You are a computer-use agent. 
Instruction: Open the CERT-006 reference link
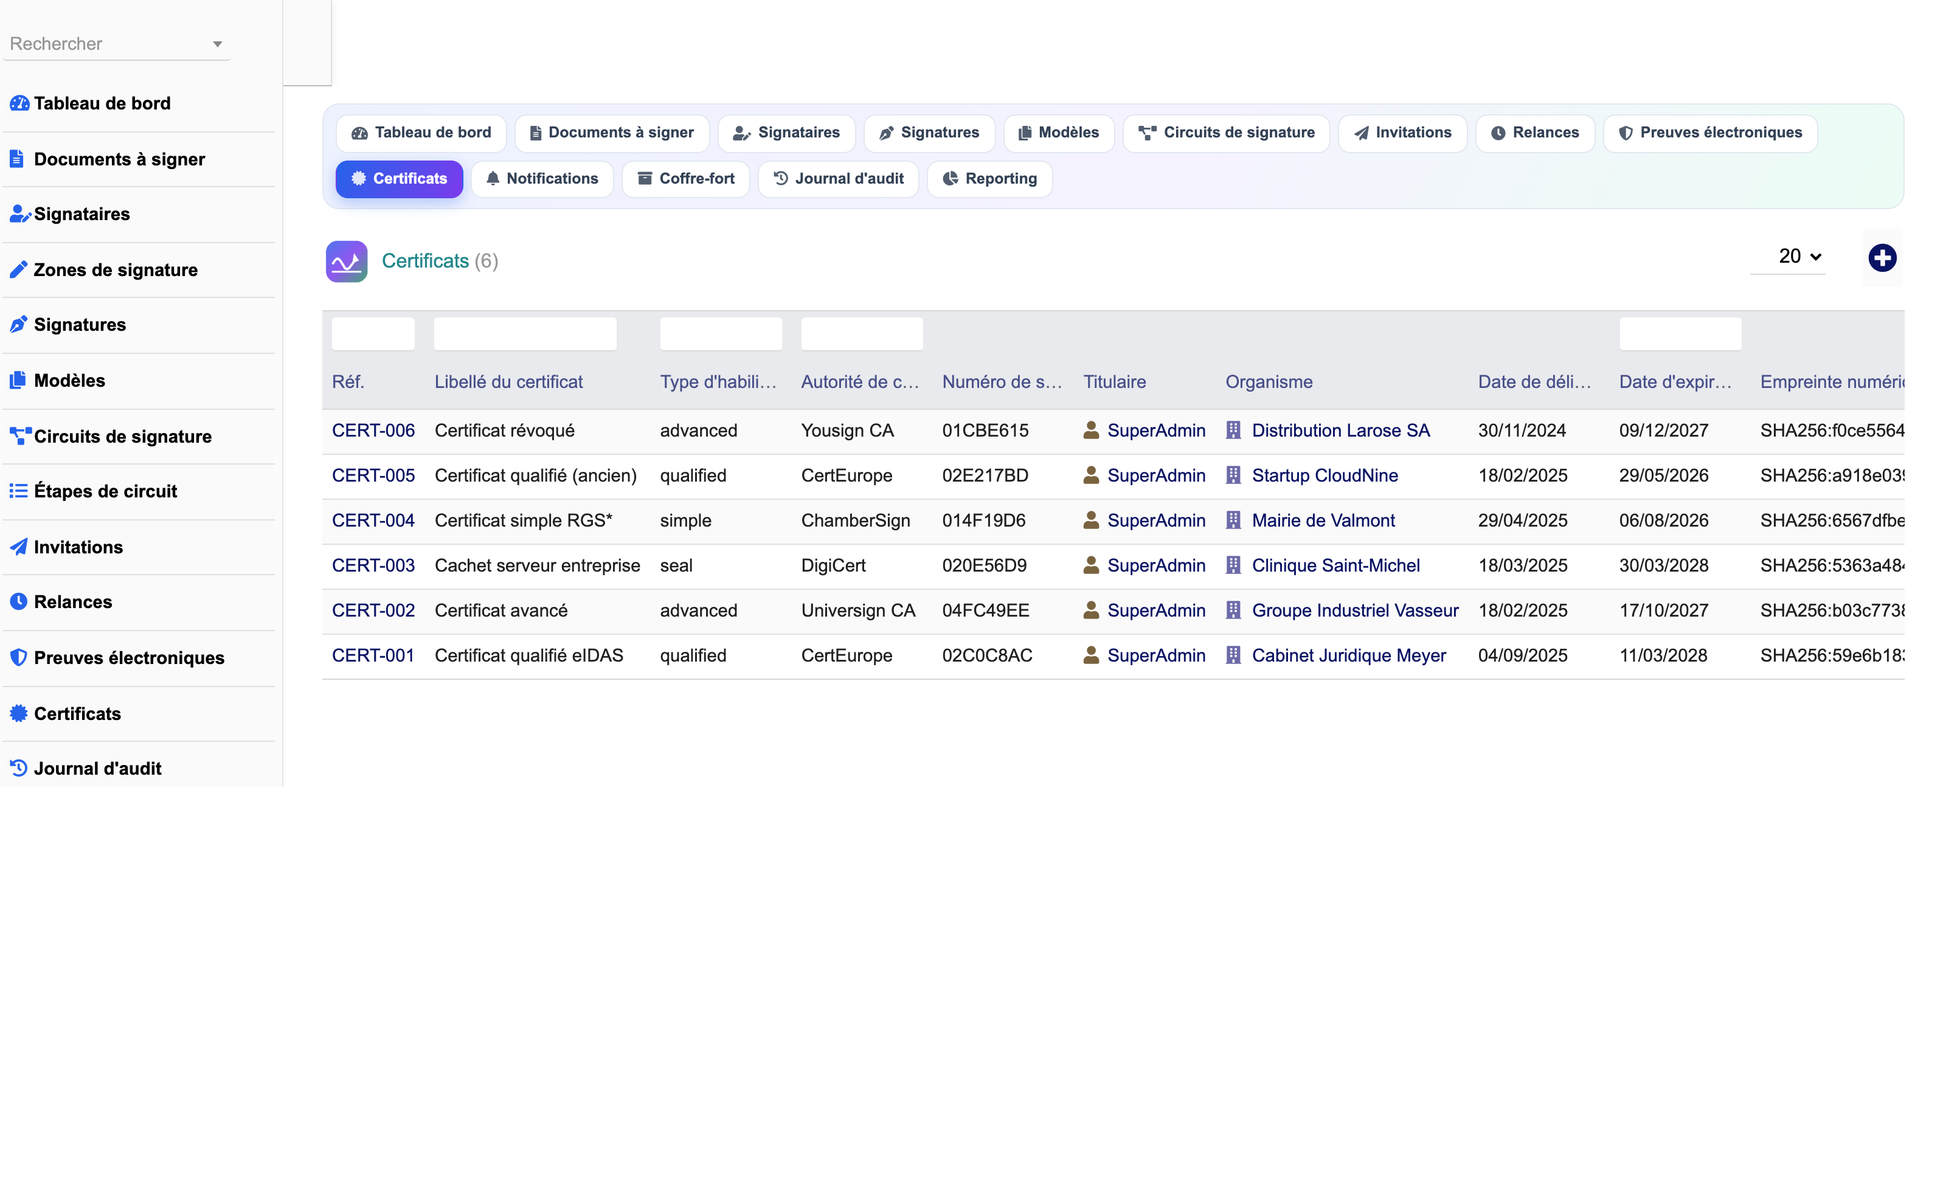[373, 430]
